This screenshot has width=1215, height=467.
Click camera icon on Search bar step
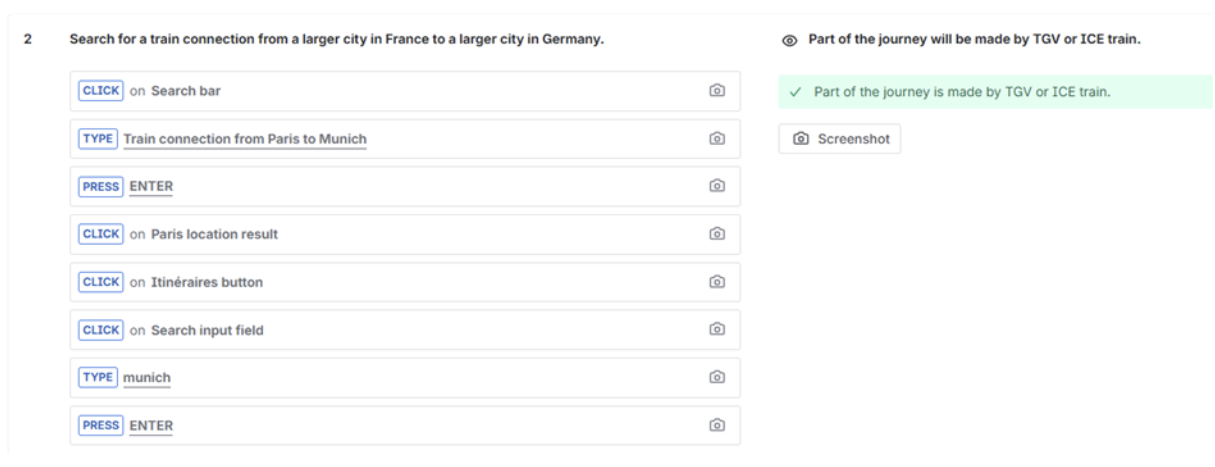(x=716, y=91)
